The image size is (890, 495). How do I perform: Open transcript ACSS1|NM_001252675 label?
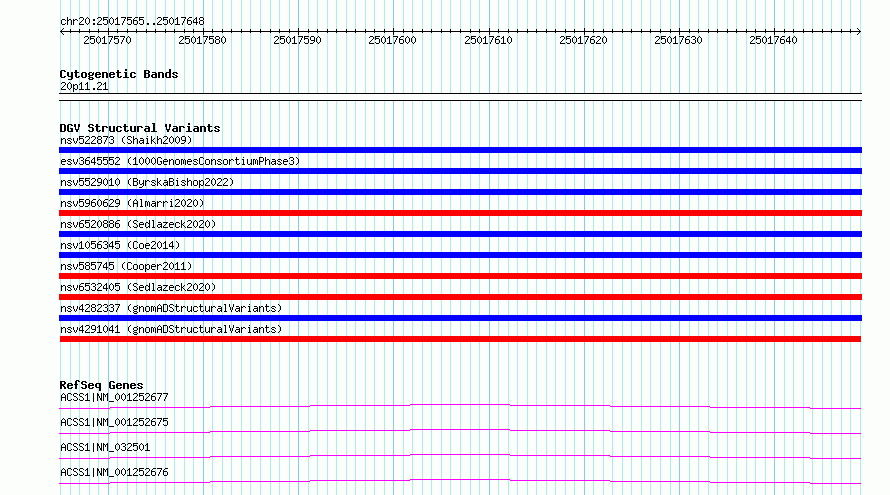pos(114,422)
